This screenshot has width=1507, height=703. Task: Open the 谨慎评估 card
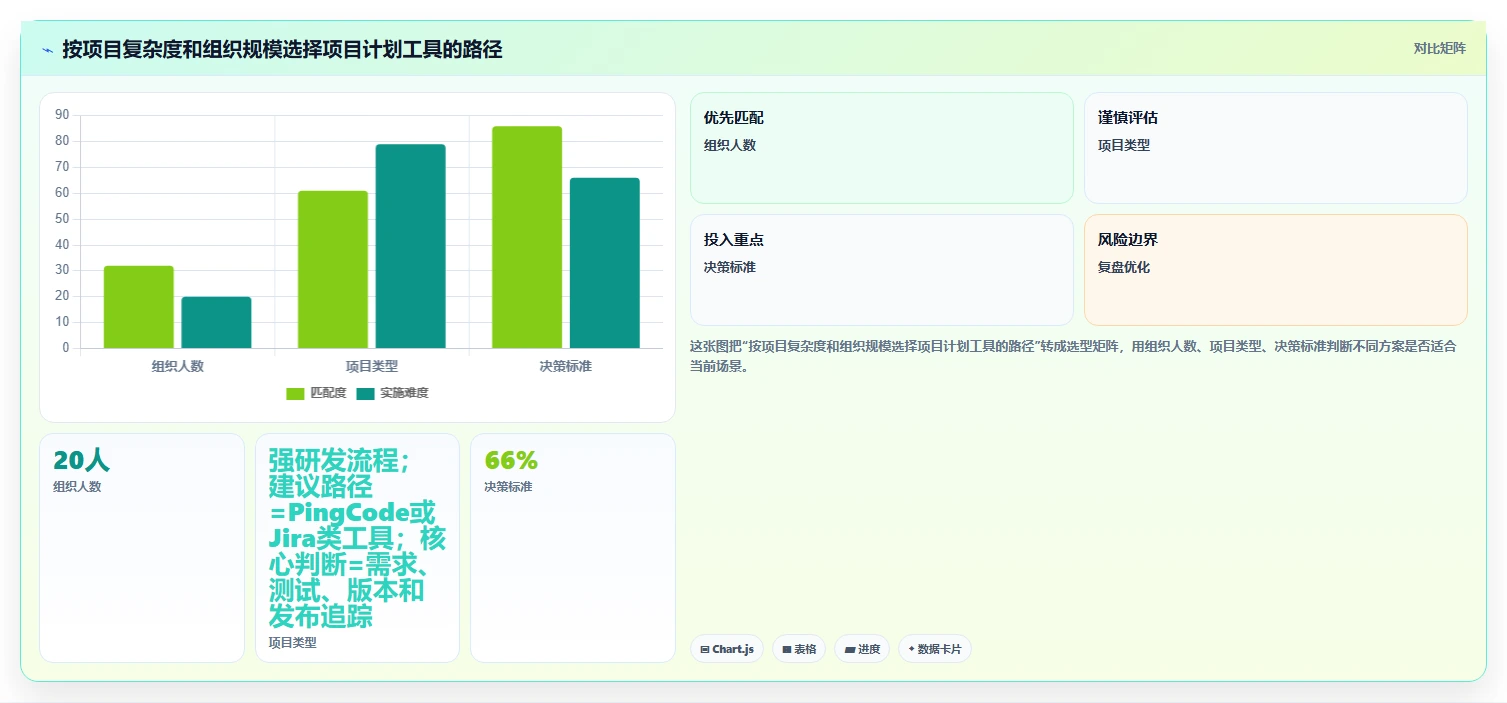(1275, 148)
